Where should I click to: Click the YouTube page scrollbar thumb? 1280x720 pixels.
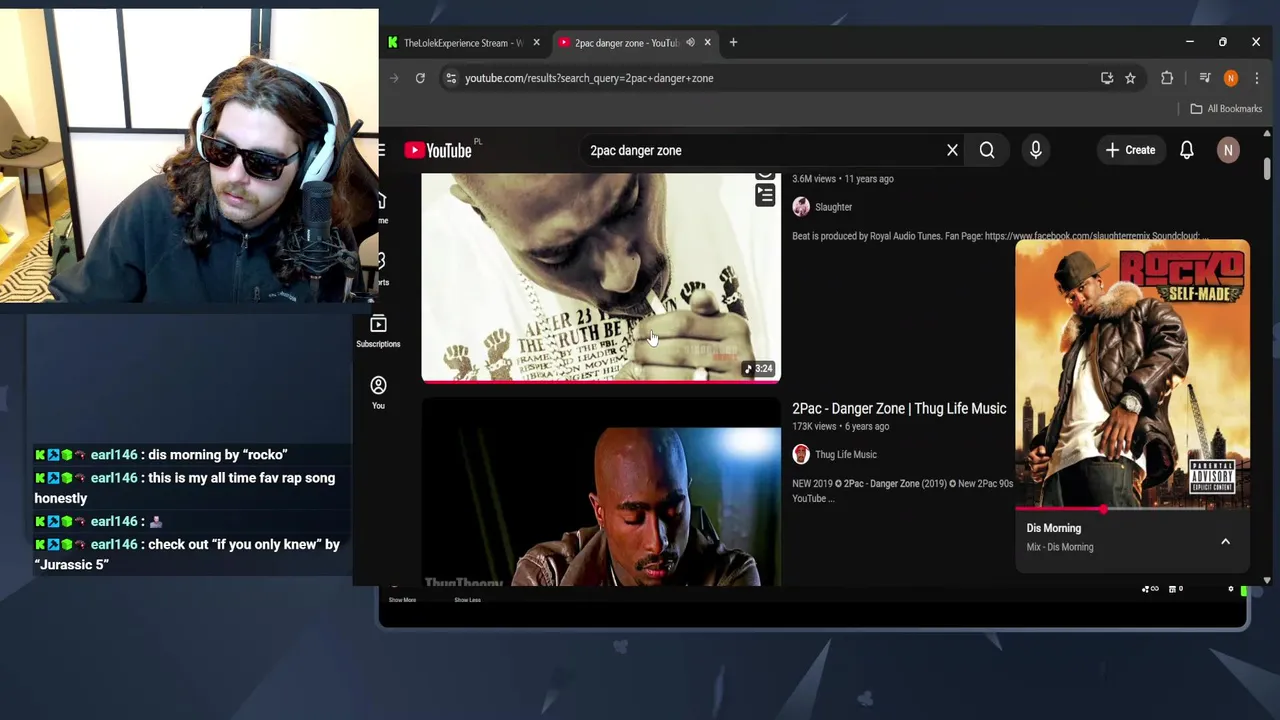(x=1267, y=170)
